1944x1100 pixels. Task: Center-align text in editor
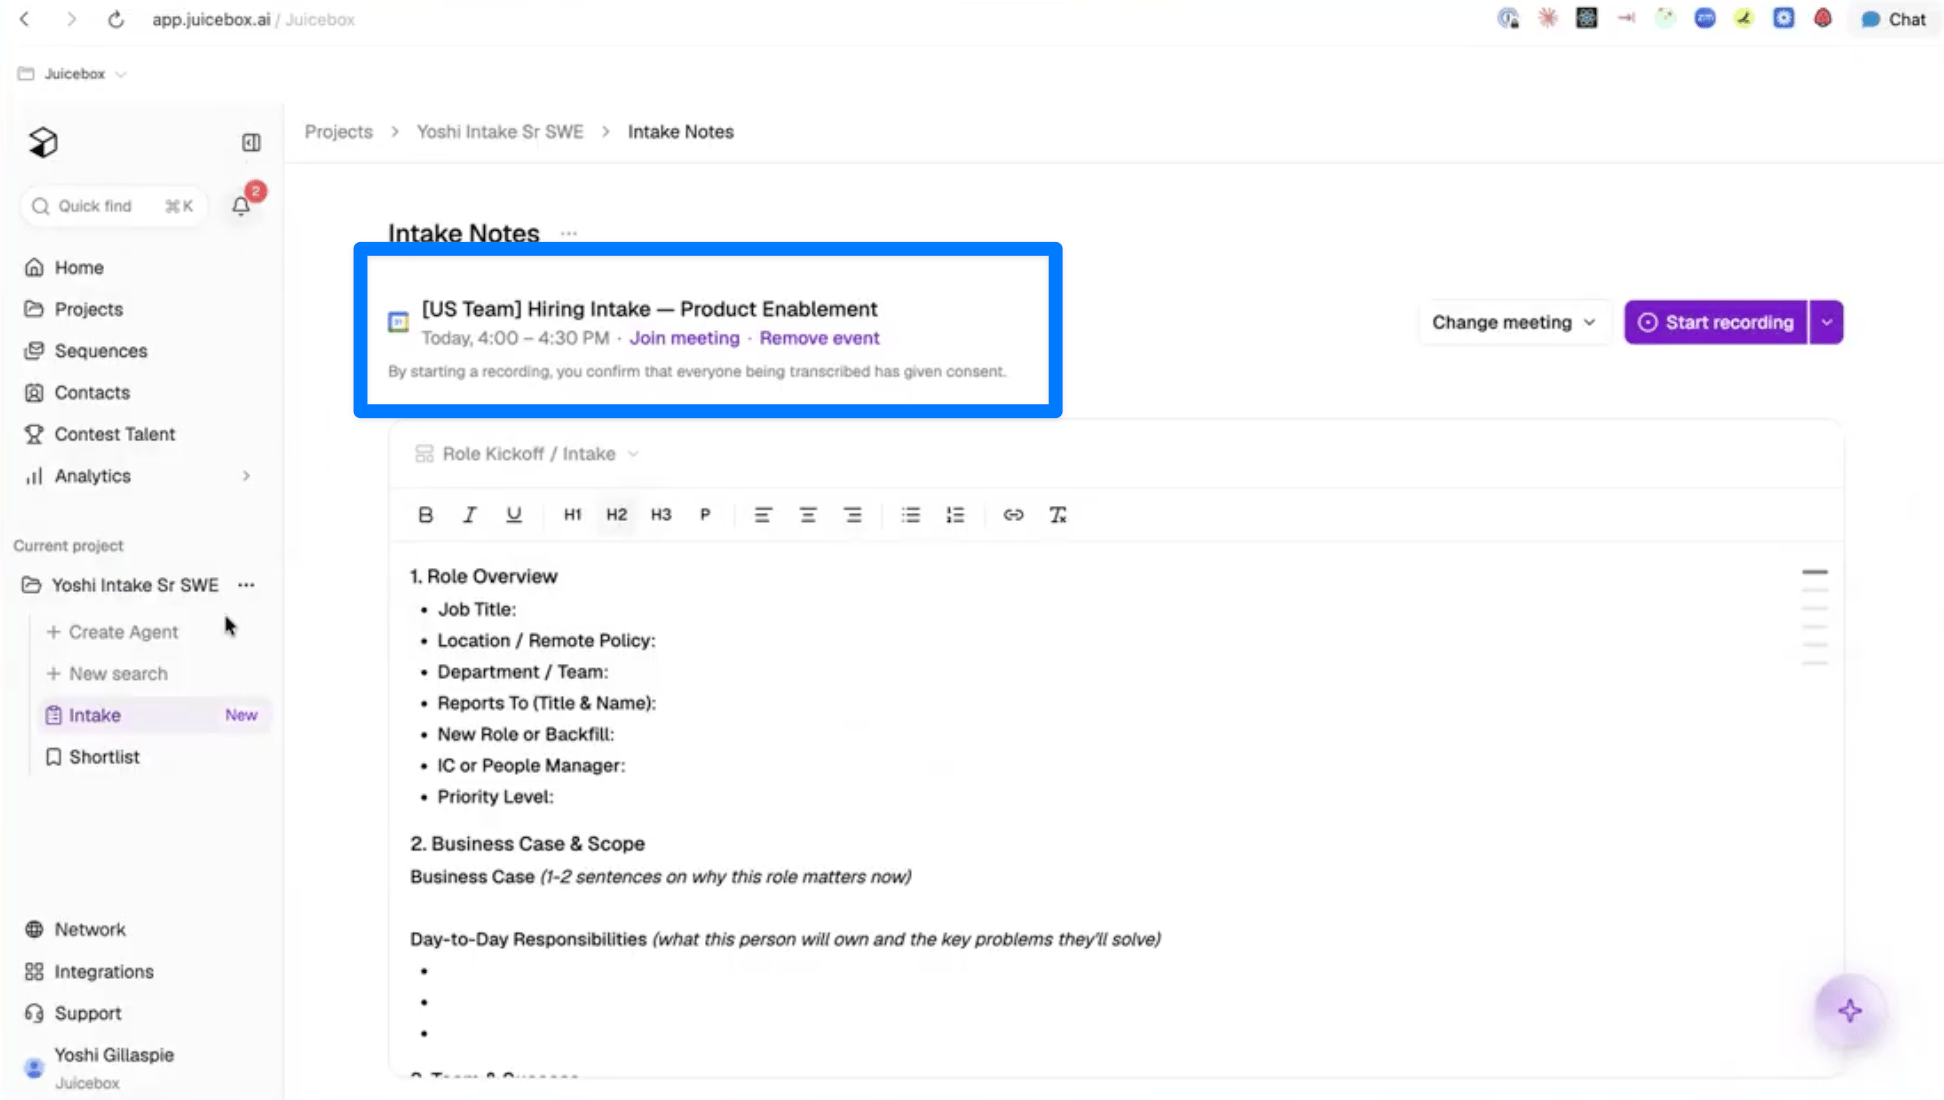click(808, 515)
